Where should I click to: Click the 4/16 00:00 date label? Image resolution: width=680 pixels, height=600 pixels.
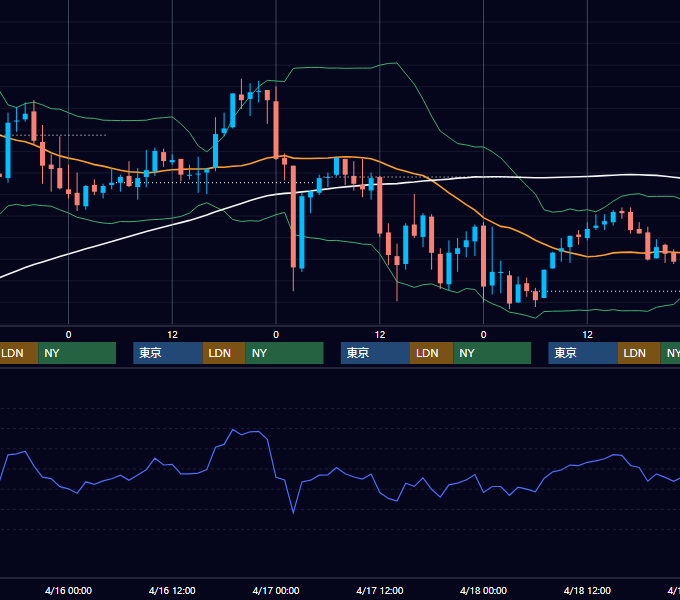tap(68, 590)
